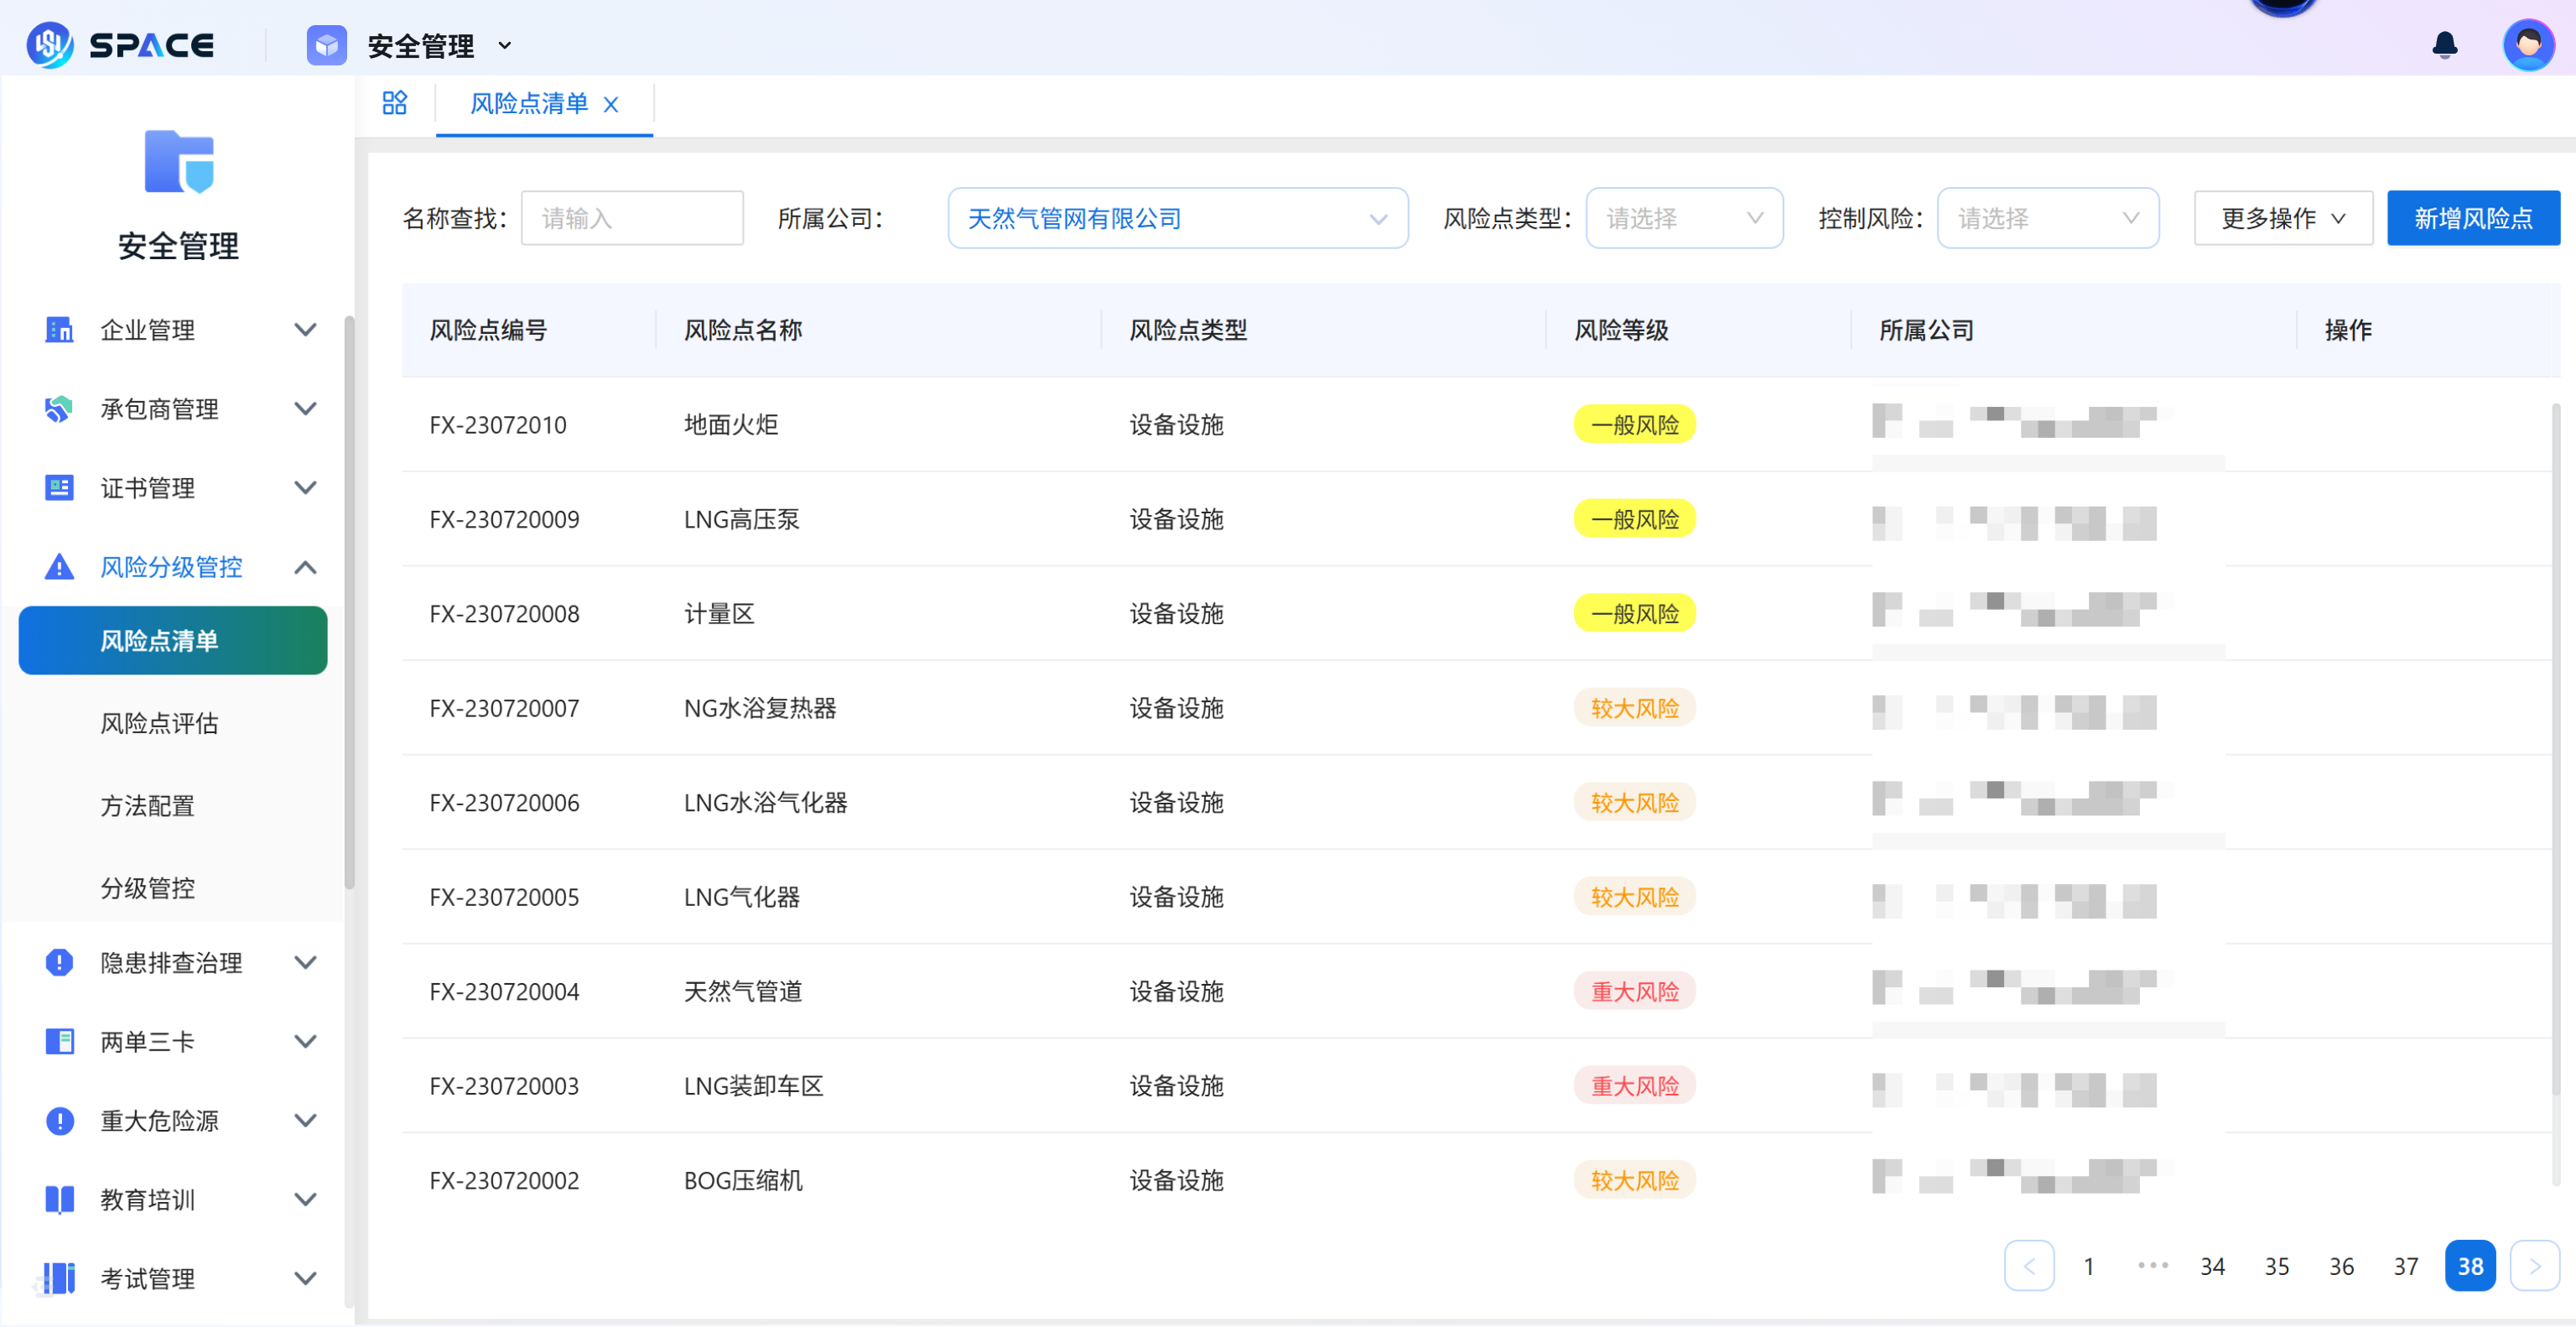Open the 风险点类型 dropdown
Viewport: 2576px width, 1327px height.
(x=1684, y=218)
